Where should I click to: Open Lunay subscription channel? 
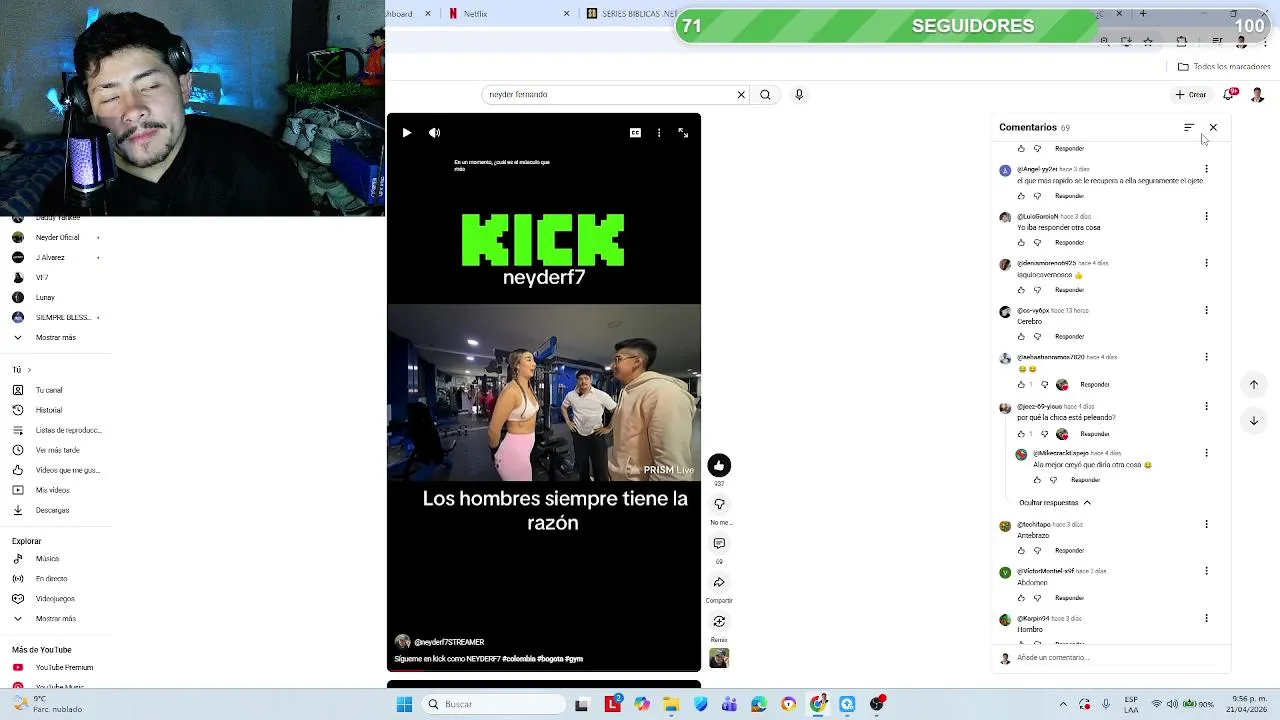point(45,297)
